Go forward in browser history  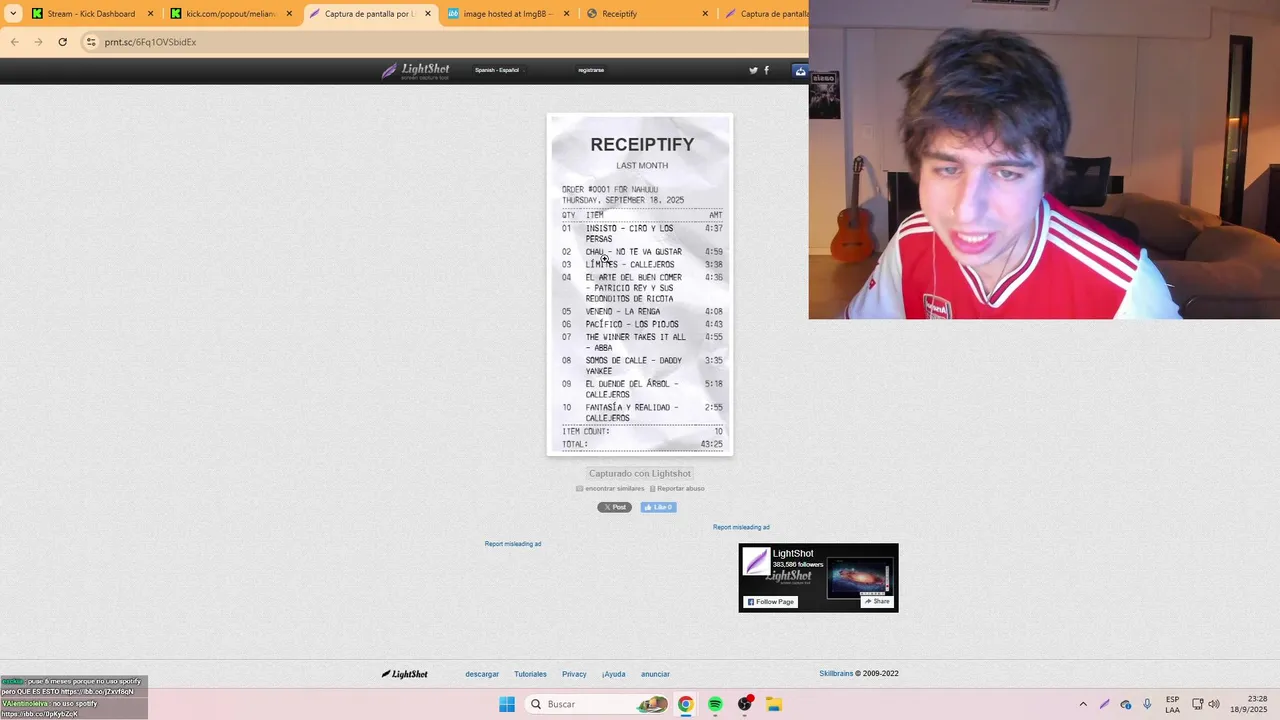pyautogui.click(x=38, y=42)
